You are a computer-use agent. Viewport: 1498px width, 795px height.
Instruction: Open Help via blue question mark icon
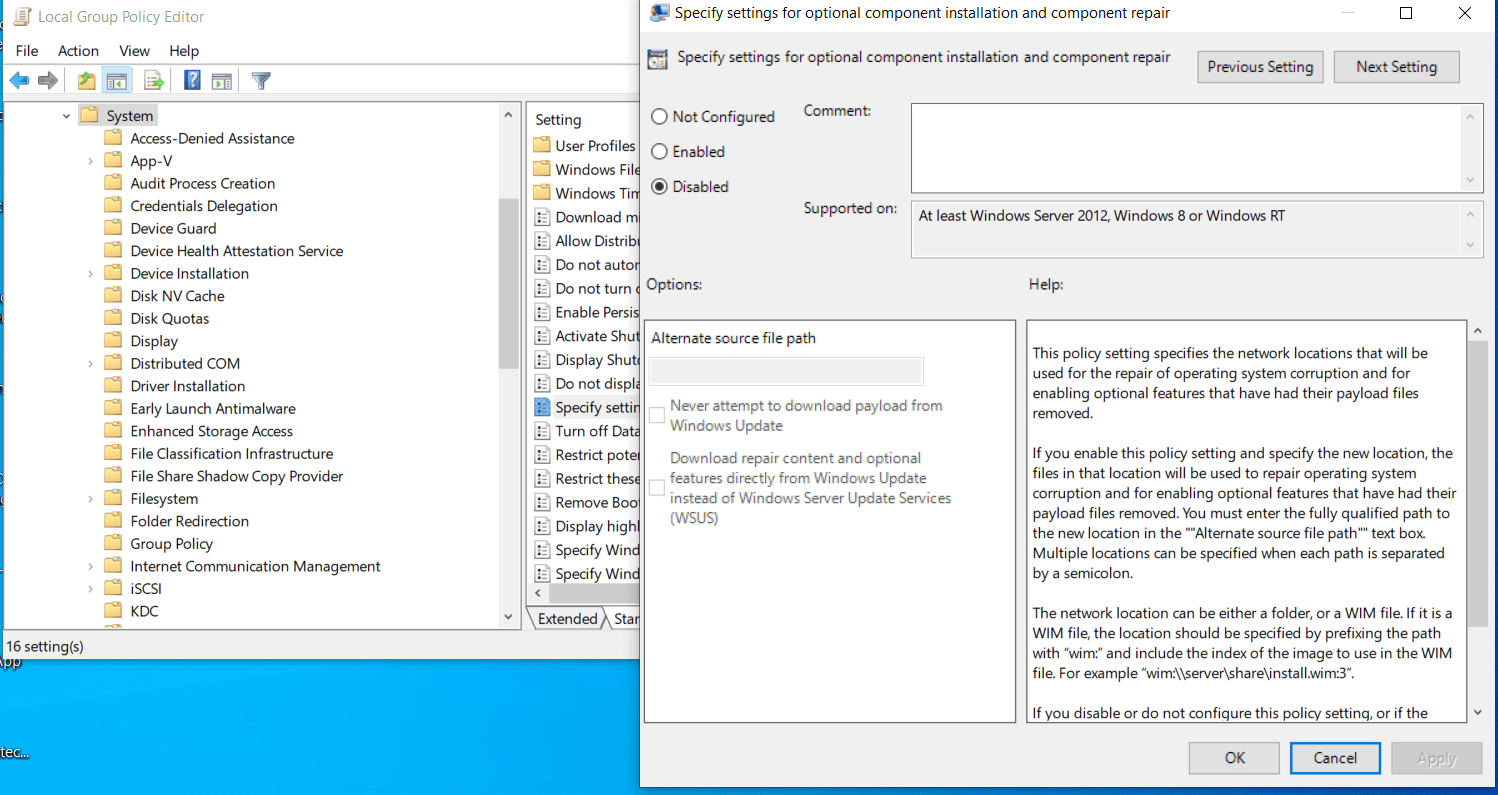pyautogui.click(x=192, y=81)
